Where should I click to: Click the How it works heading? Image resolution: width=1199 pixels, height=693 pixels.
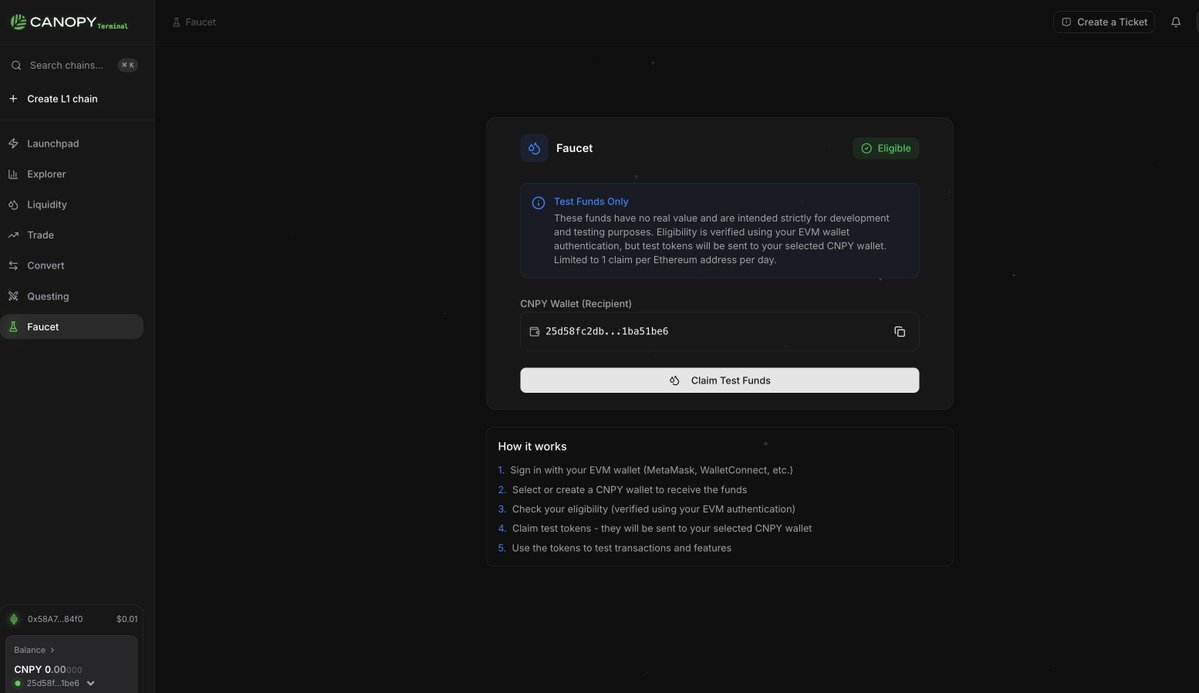pyautogui.click(x=532, y=447)
